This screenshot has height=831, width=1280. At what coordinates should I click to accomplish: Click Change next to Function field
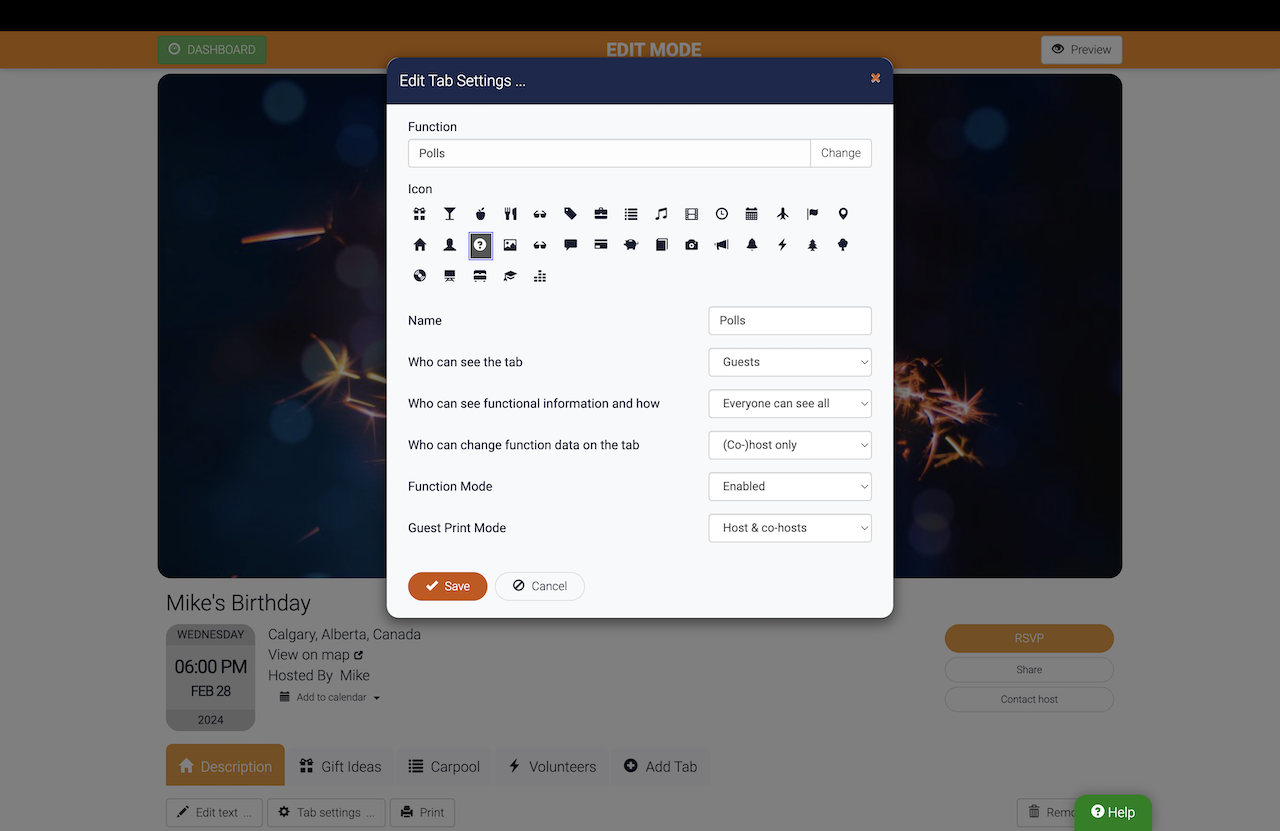click(841, 153)
